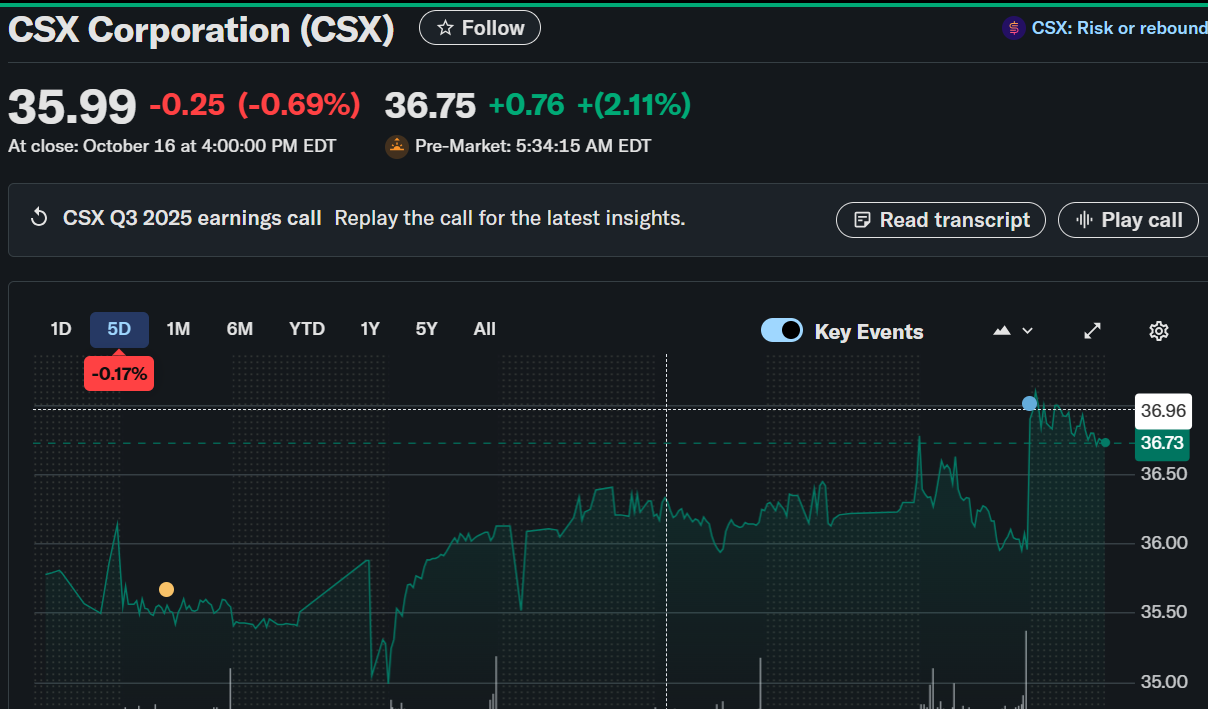Show YTD chart range
This screenshot has width=1208, height=709.
point(307,329)
